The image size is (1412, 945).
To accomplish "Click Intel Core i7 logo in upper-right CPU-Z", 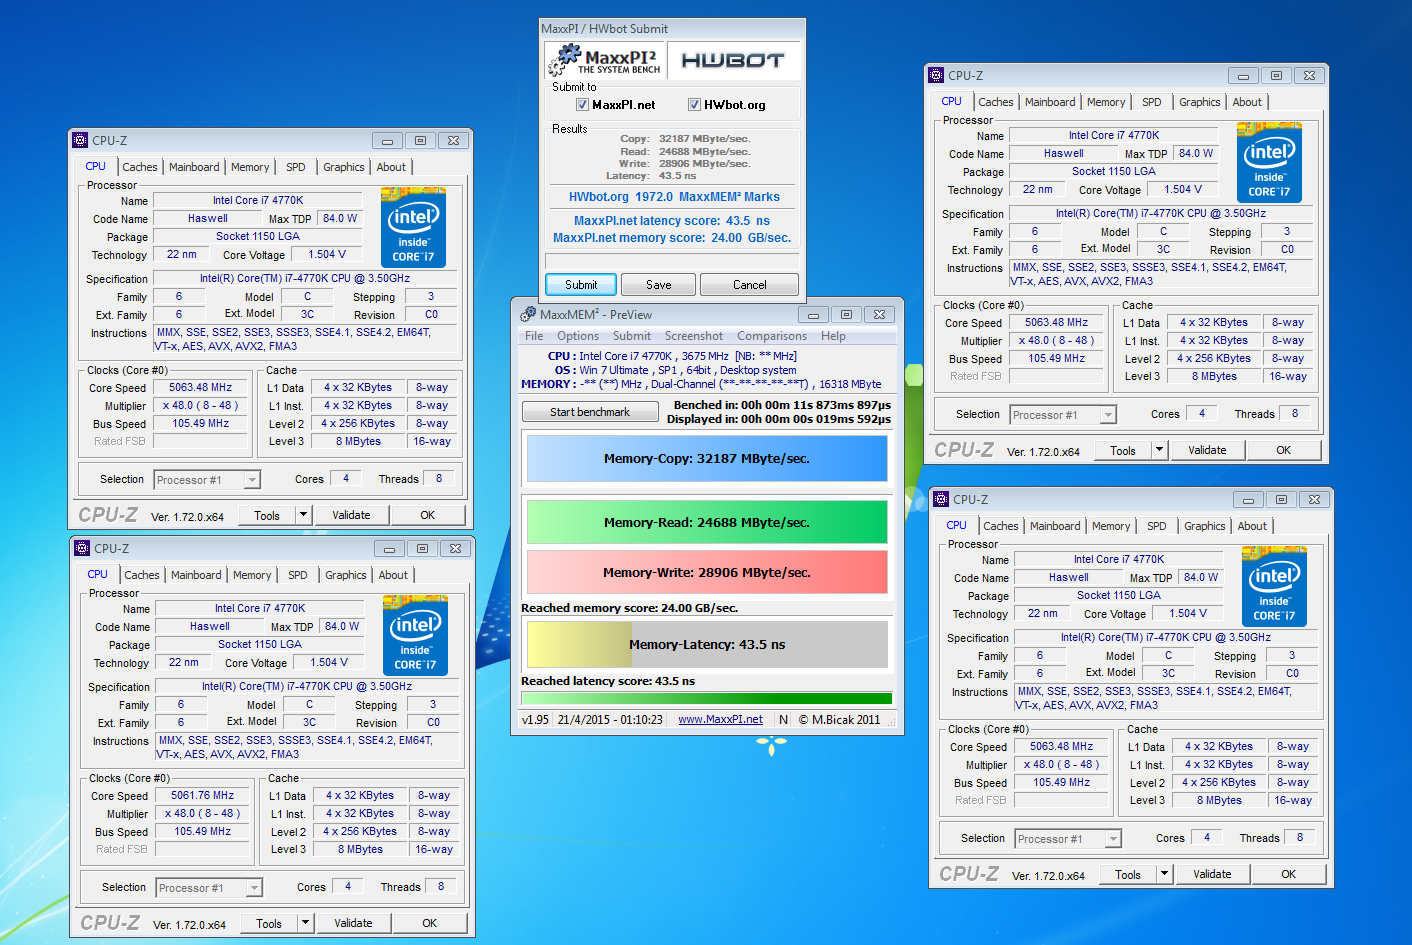I will [x=1269, y=162].
